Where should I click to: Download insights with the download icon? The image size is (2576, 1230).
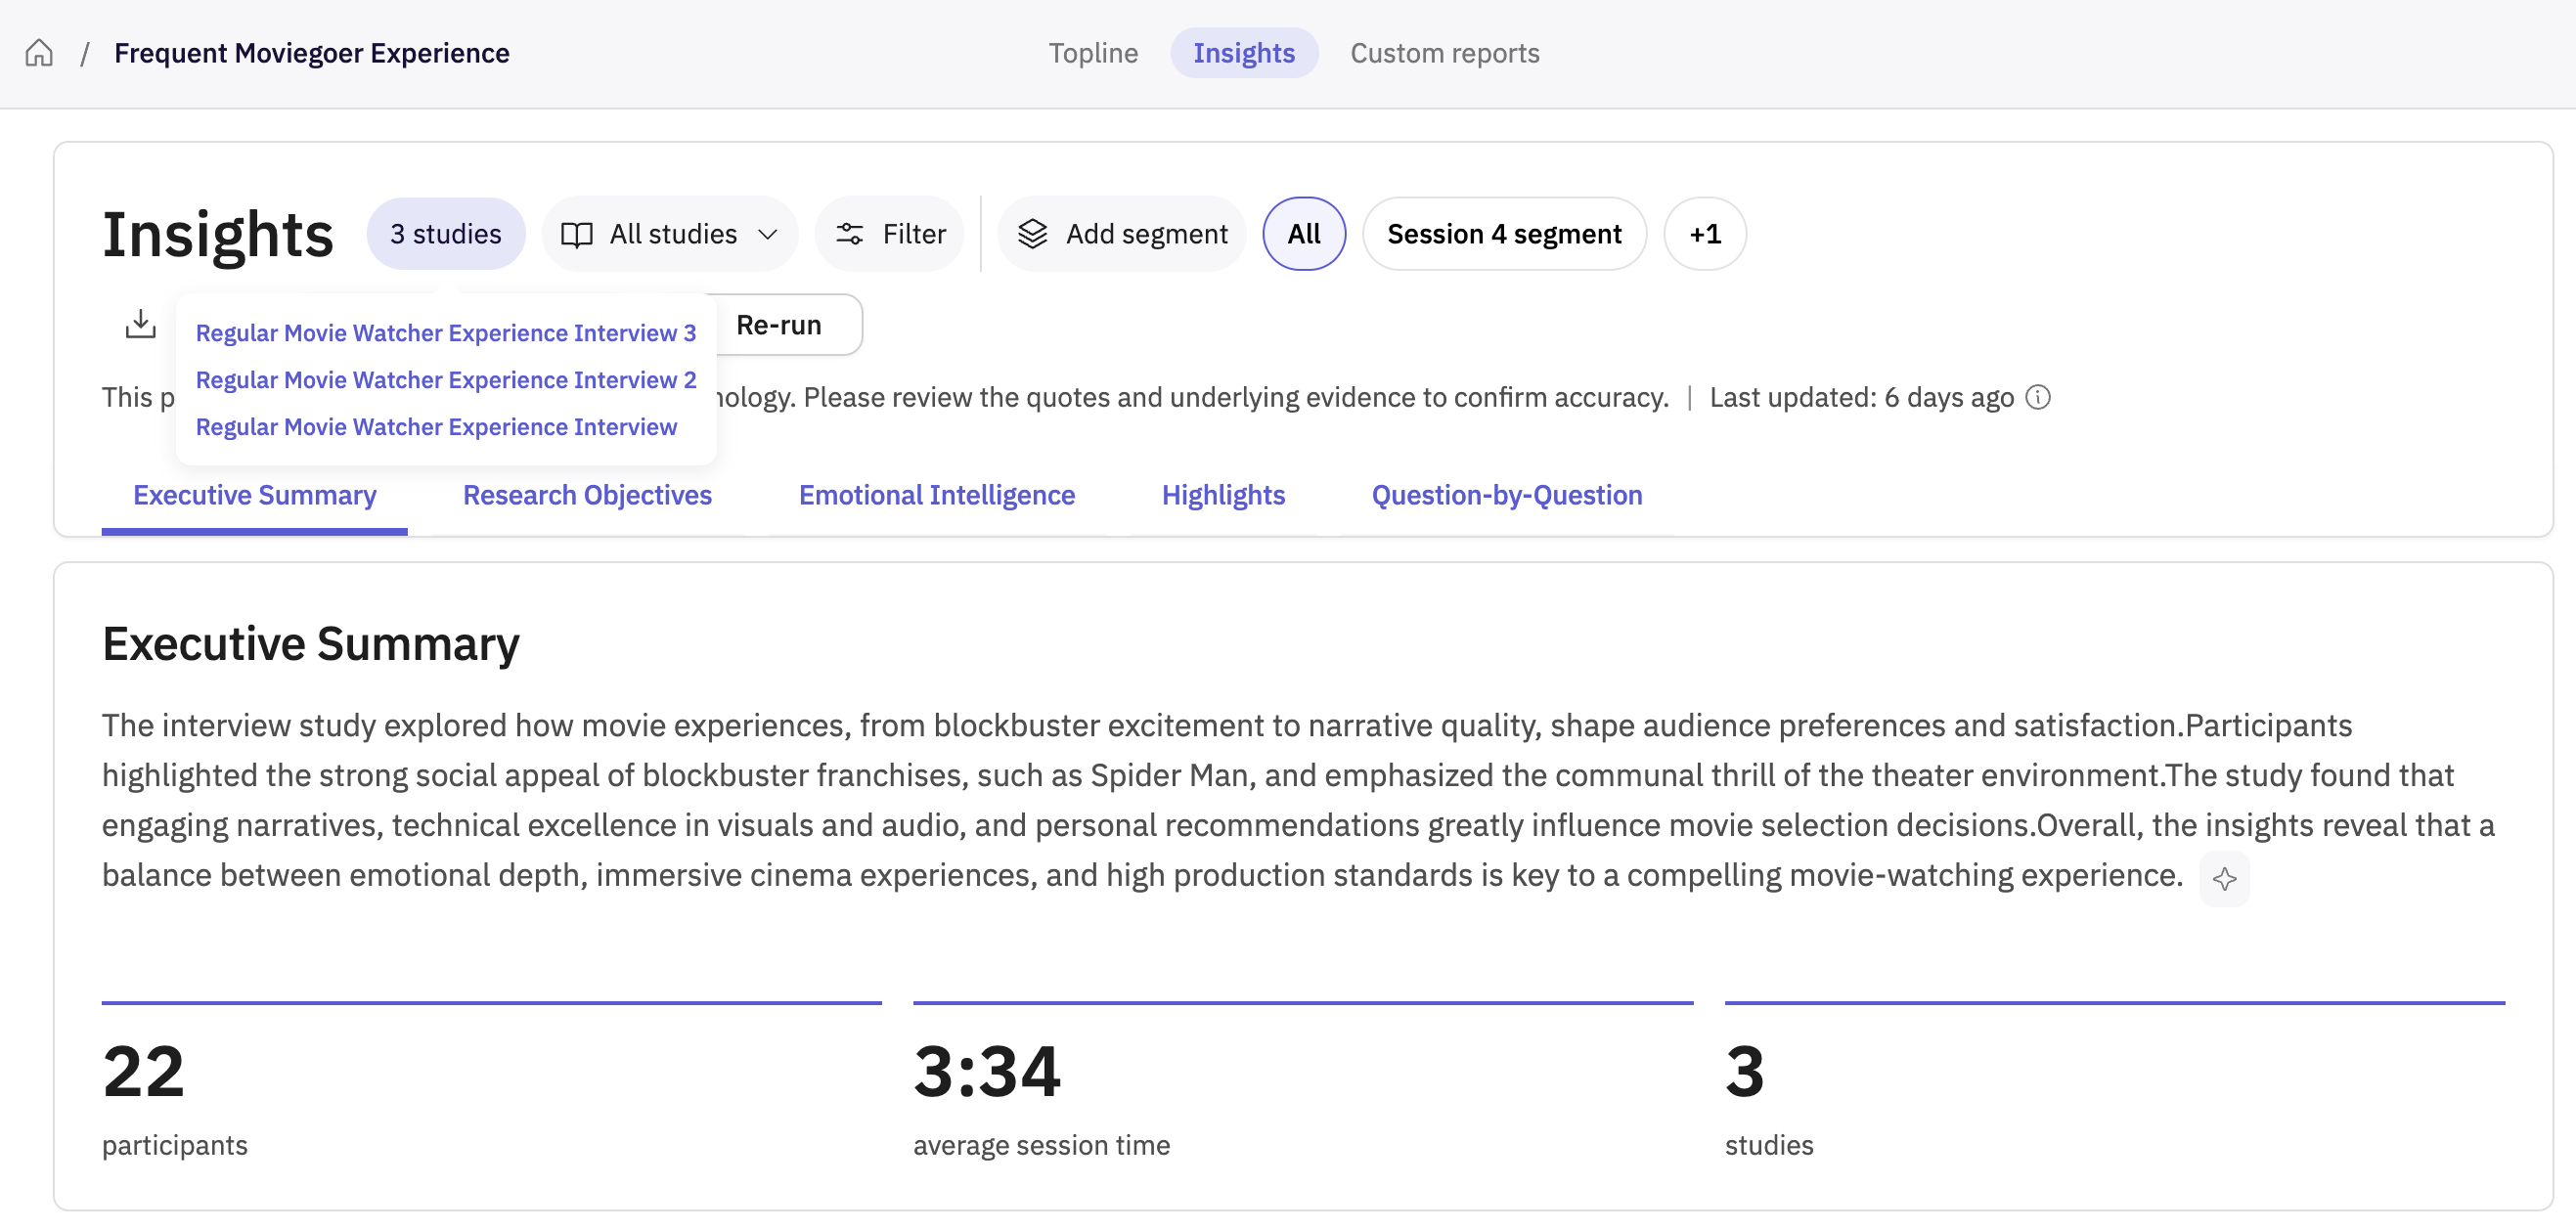pos(140,324)
